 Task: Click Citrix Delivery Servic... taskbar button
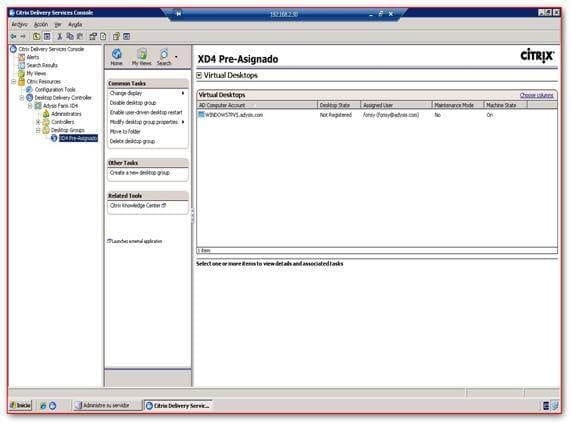[178, 405]
